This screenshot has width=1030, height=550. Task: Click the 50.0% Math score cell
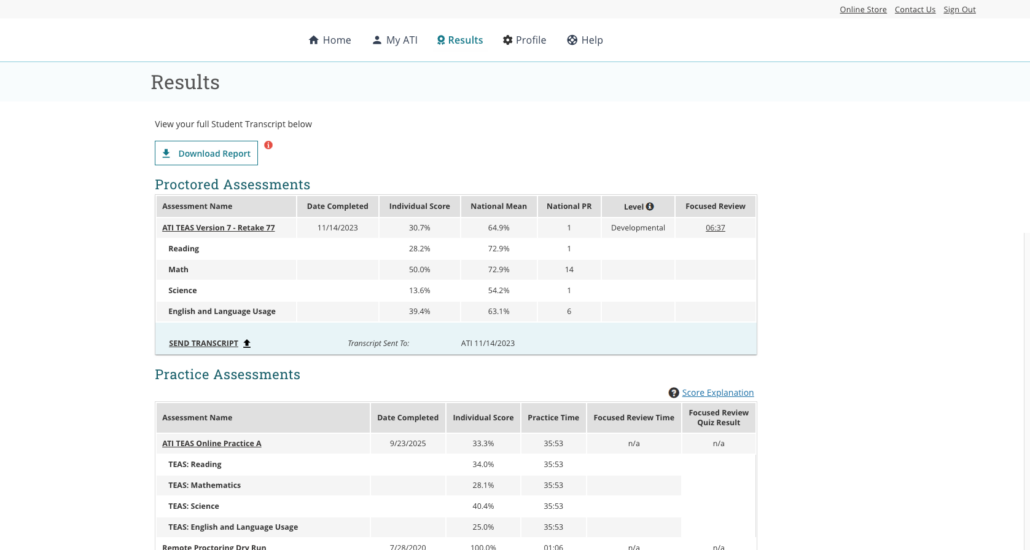tap(420, 269)
